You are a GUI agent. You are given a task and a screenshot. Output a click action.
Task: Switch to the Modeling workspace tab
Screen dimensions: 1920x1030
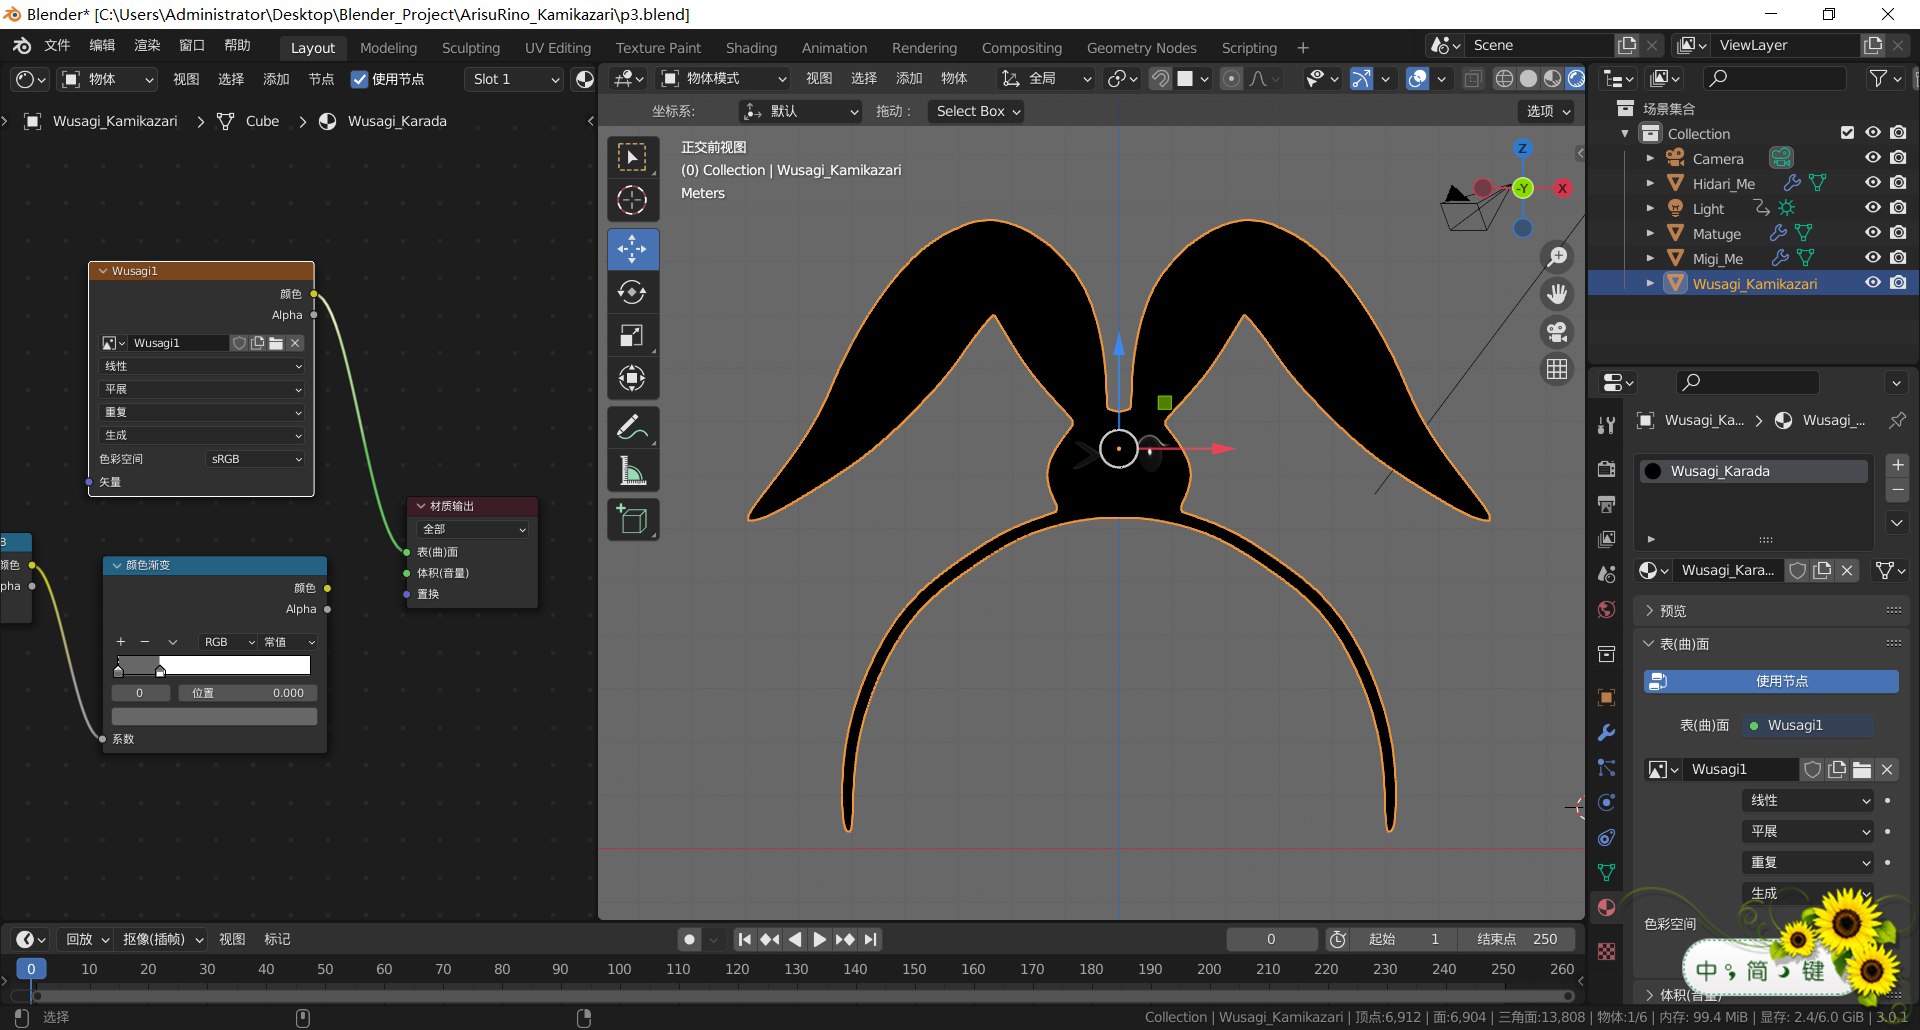[x=388, y=48]
